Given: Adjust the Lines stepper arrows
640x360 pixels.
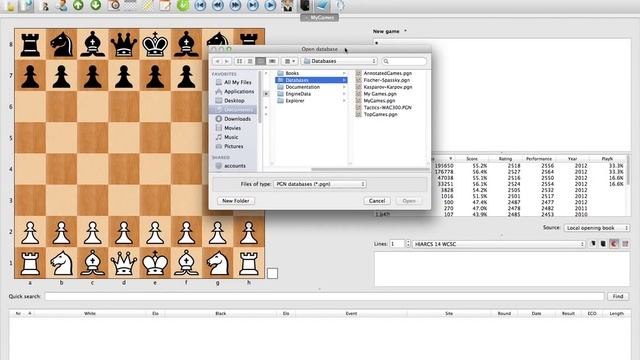Looking at the screenshot, I should 408,244.
